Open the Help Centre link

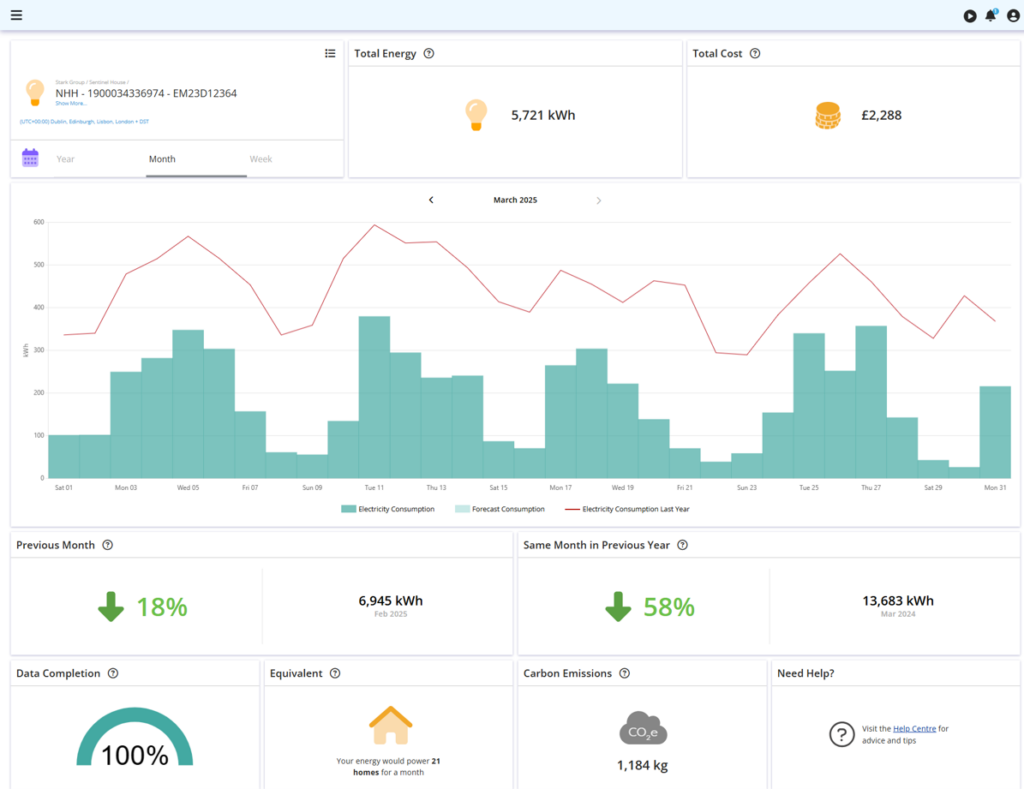pyautogui.click(x=914, y=729)
